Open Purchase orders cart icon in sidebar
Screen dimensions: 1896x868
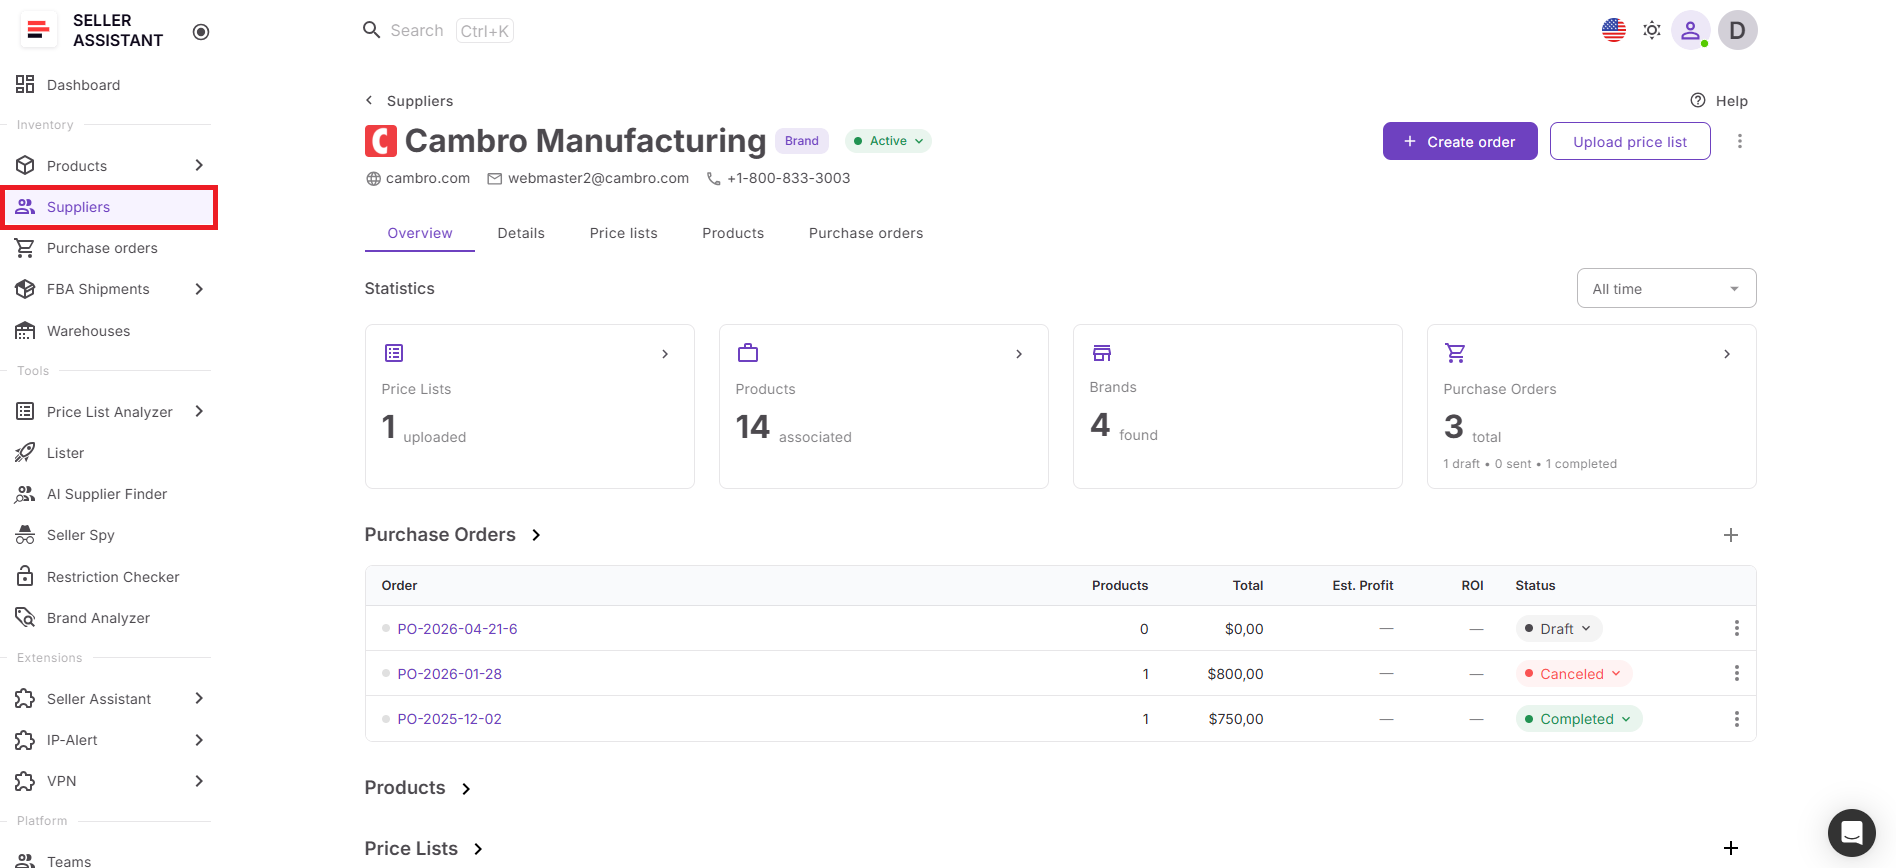point(25,248)
